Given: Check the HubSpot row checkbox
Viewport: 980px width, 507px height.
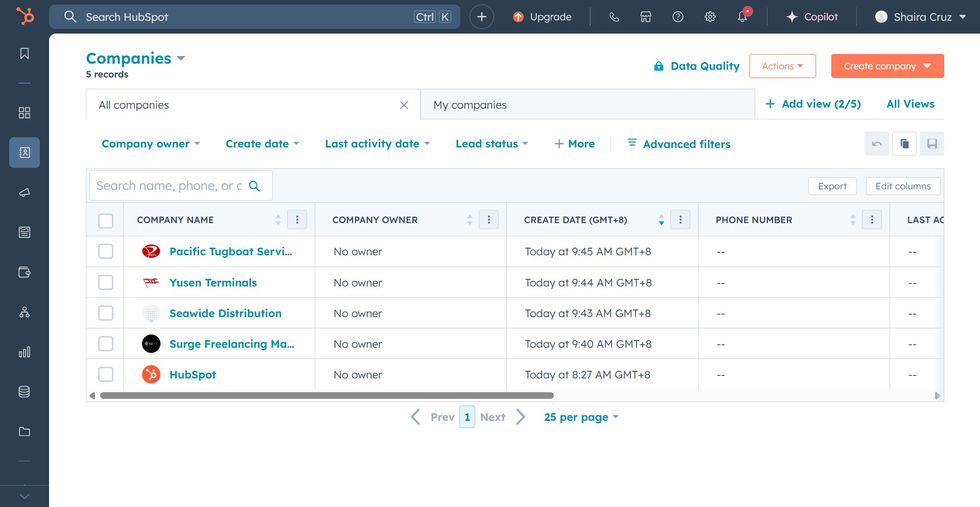Looking at the screenshot, I should point(106,374).
